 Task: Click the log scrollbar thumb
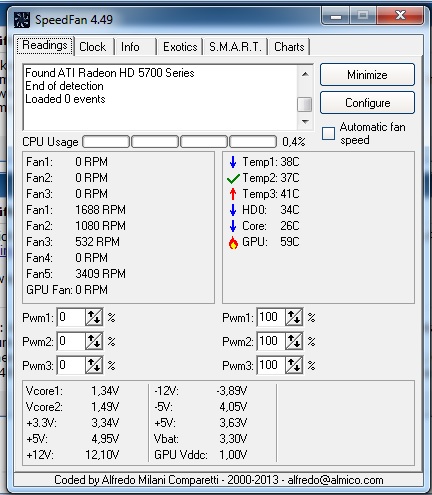tap(305, 104)
